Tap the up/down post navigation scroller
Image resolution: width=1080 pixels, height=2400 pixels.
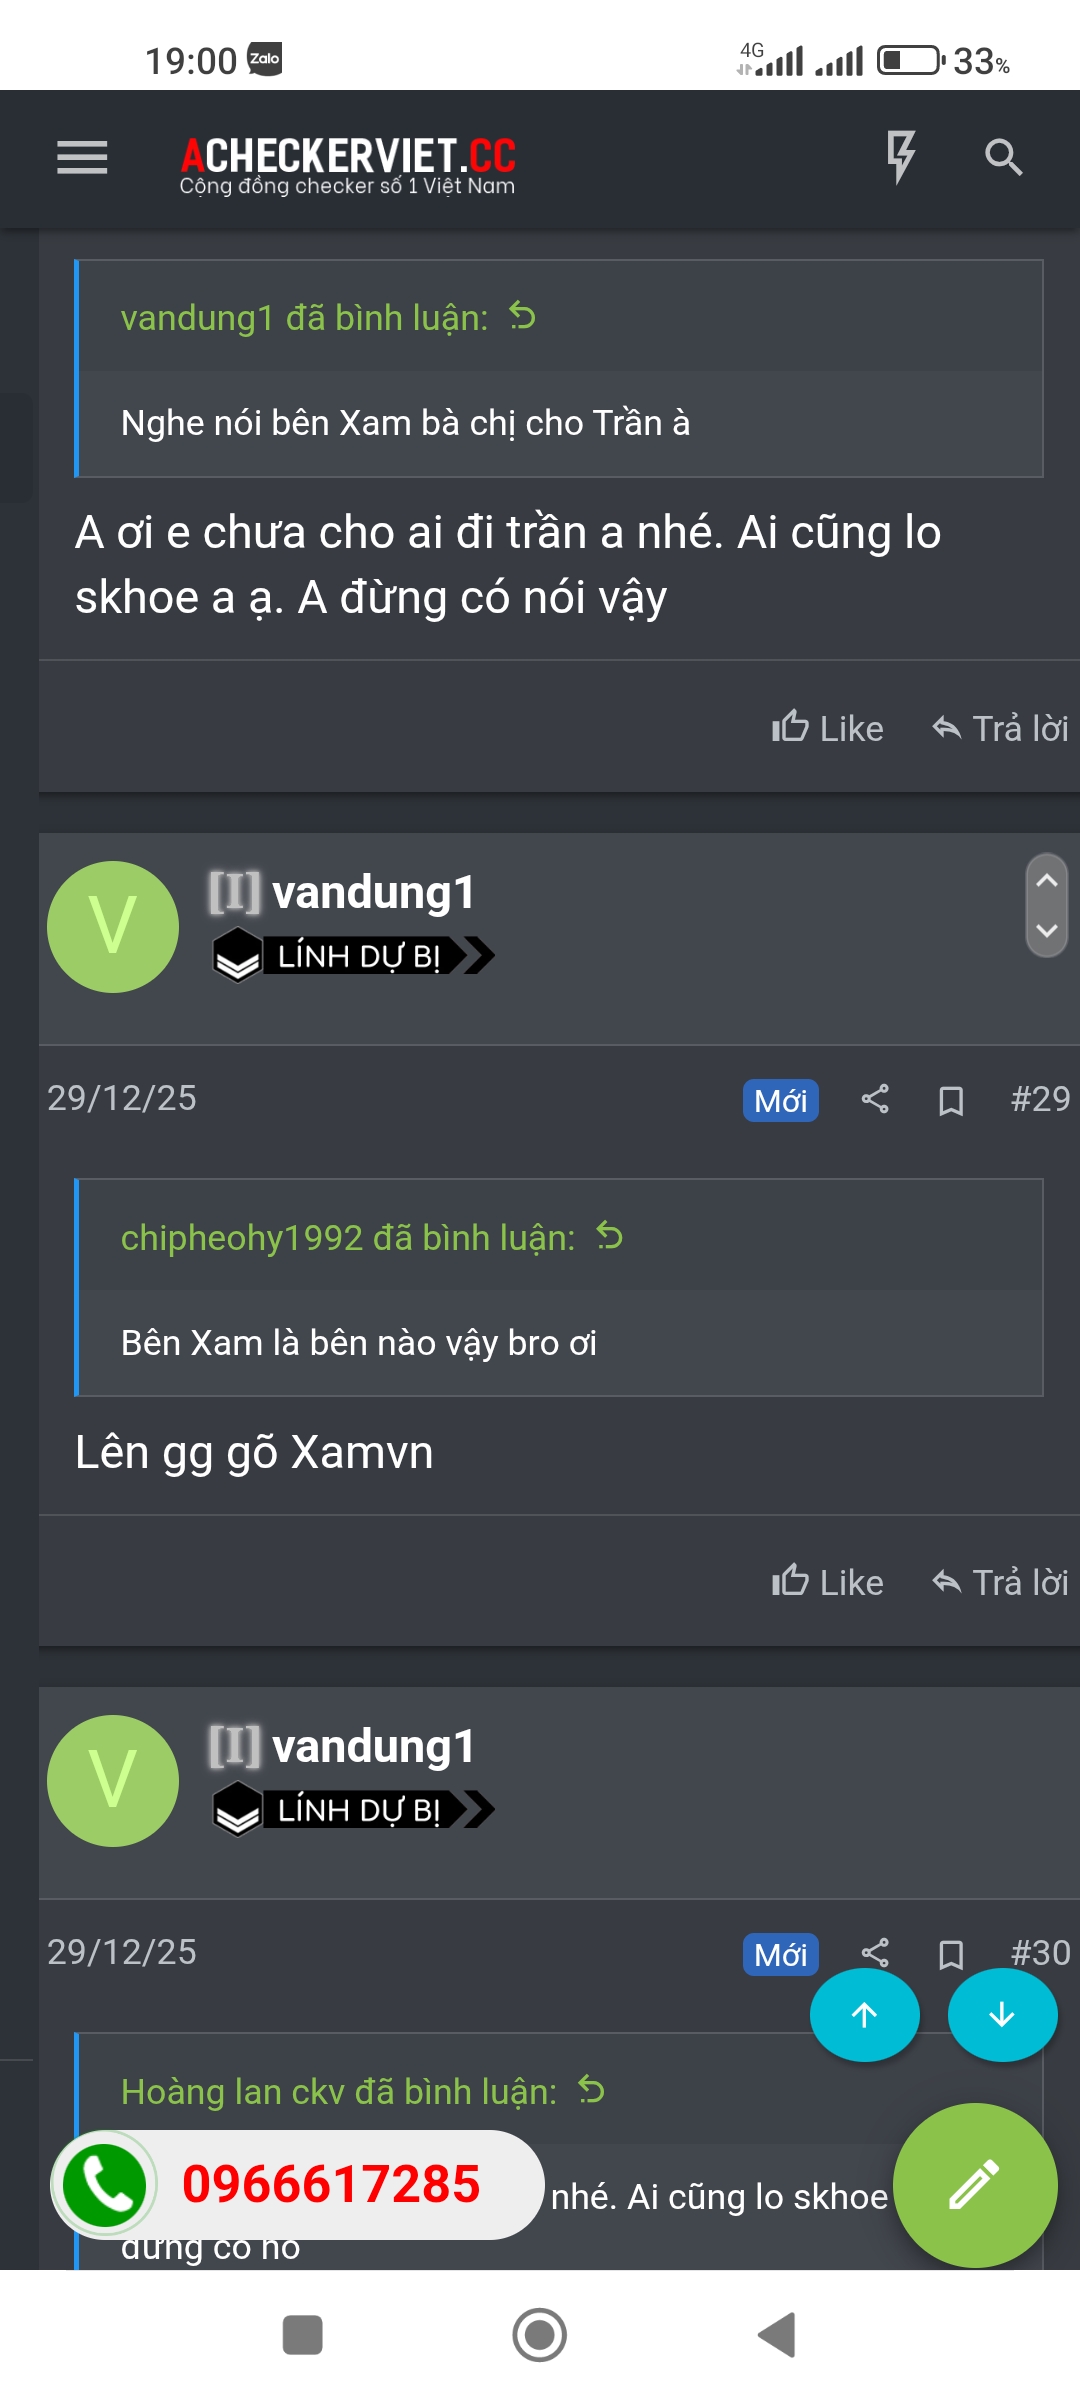point(1047,905)
